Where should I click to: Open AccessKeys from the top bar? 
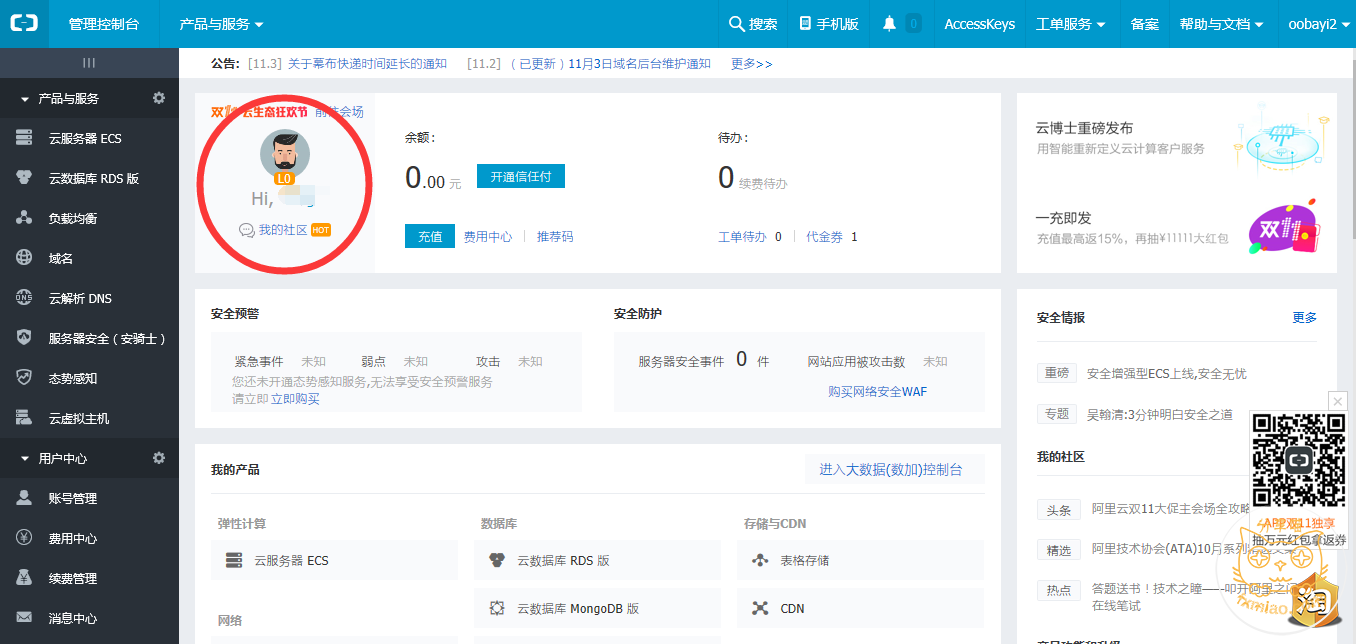pos(980,24)
